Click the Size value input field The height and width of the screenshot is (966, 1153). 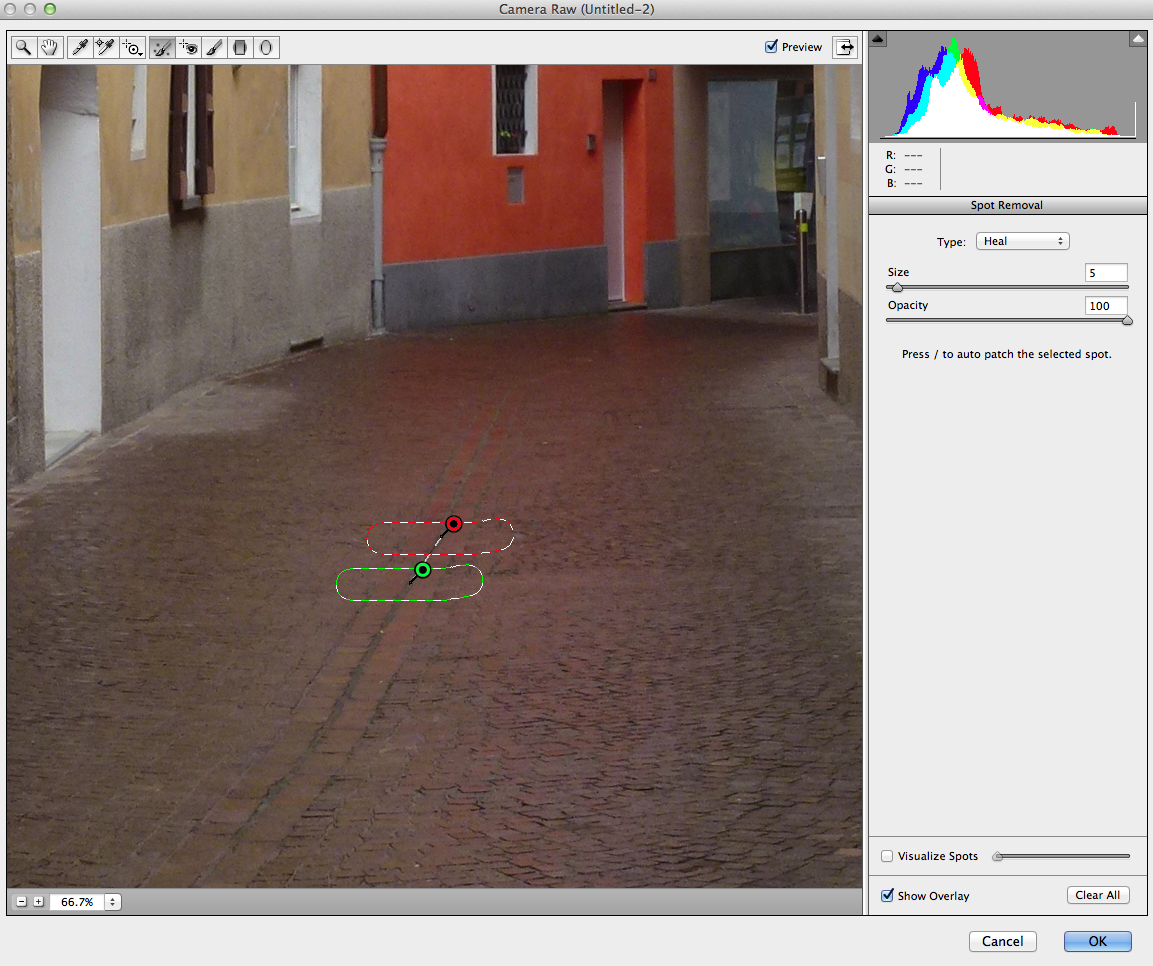[1106, 273]
